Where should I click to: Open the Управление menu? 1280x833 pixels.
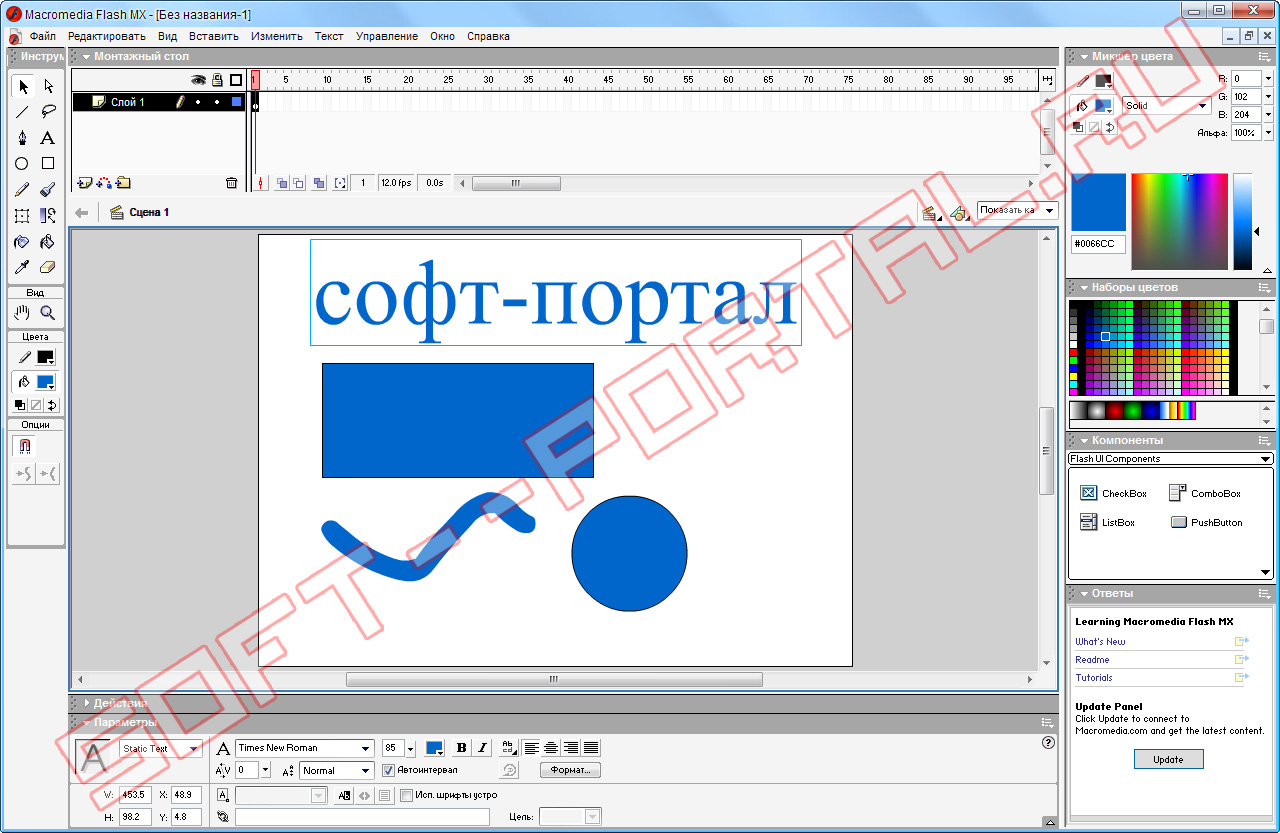pos(387,36)
